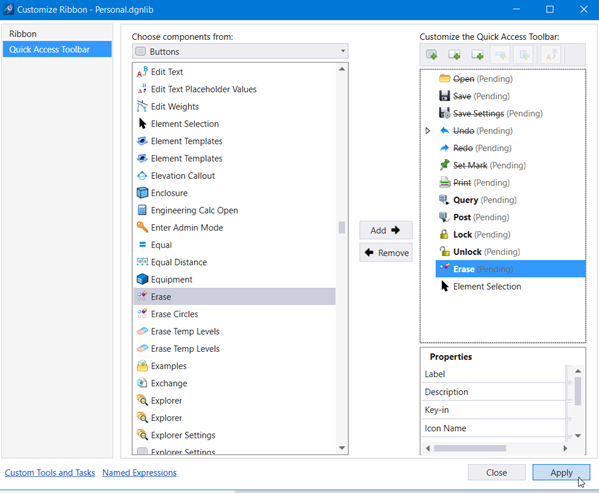
Task: Select the Engineering Calc Open calculator icon
Action: coord(142,210)
